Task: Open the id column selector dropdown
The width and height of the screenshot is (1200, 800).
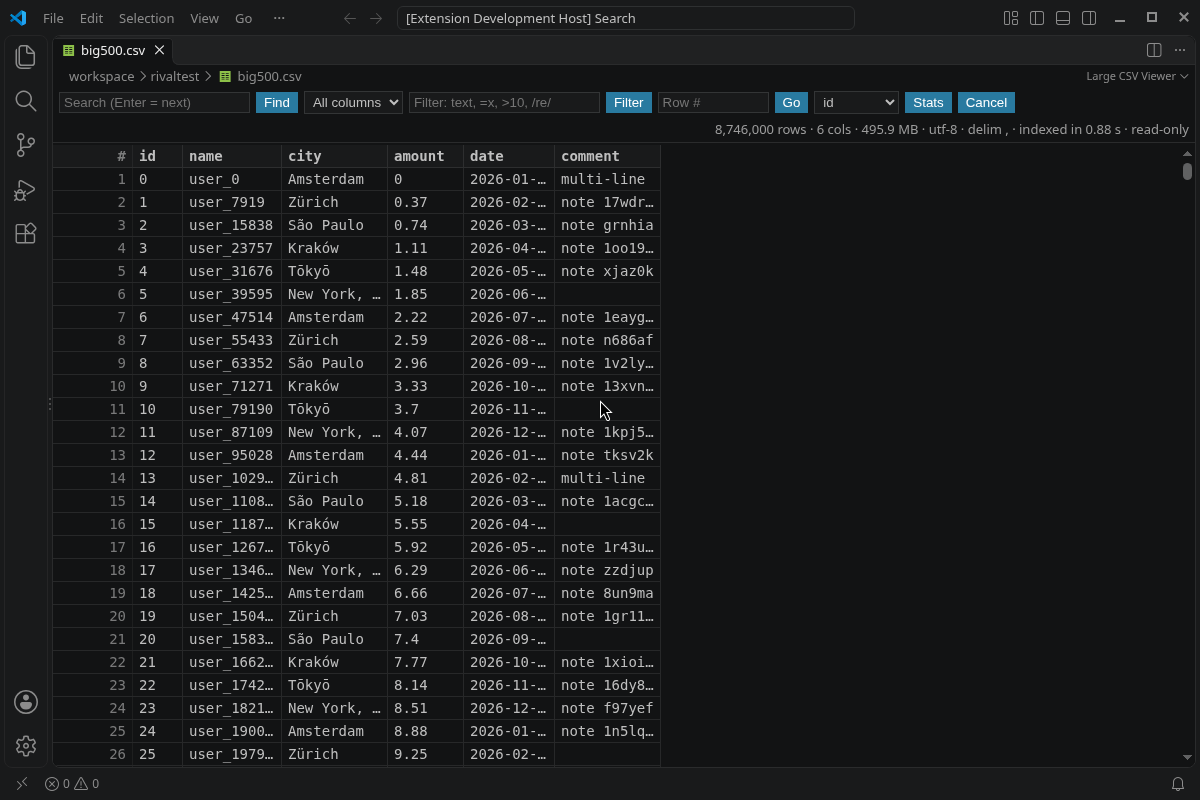Action: 856,102
